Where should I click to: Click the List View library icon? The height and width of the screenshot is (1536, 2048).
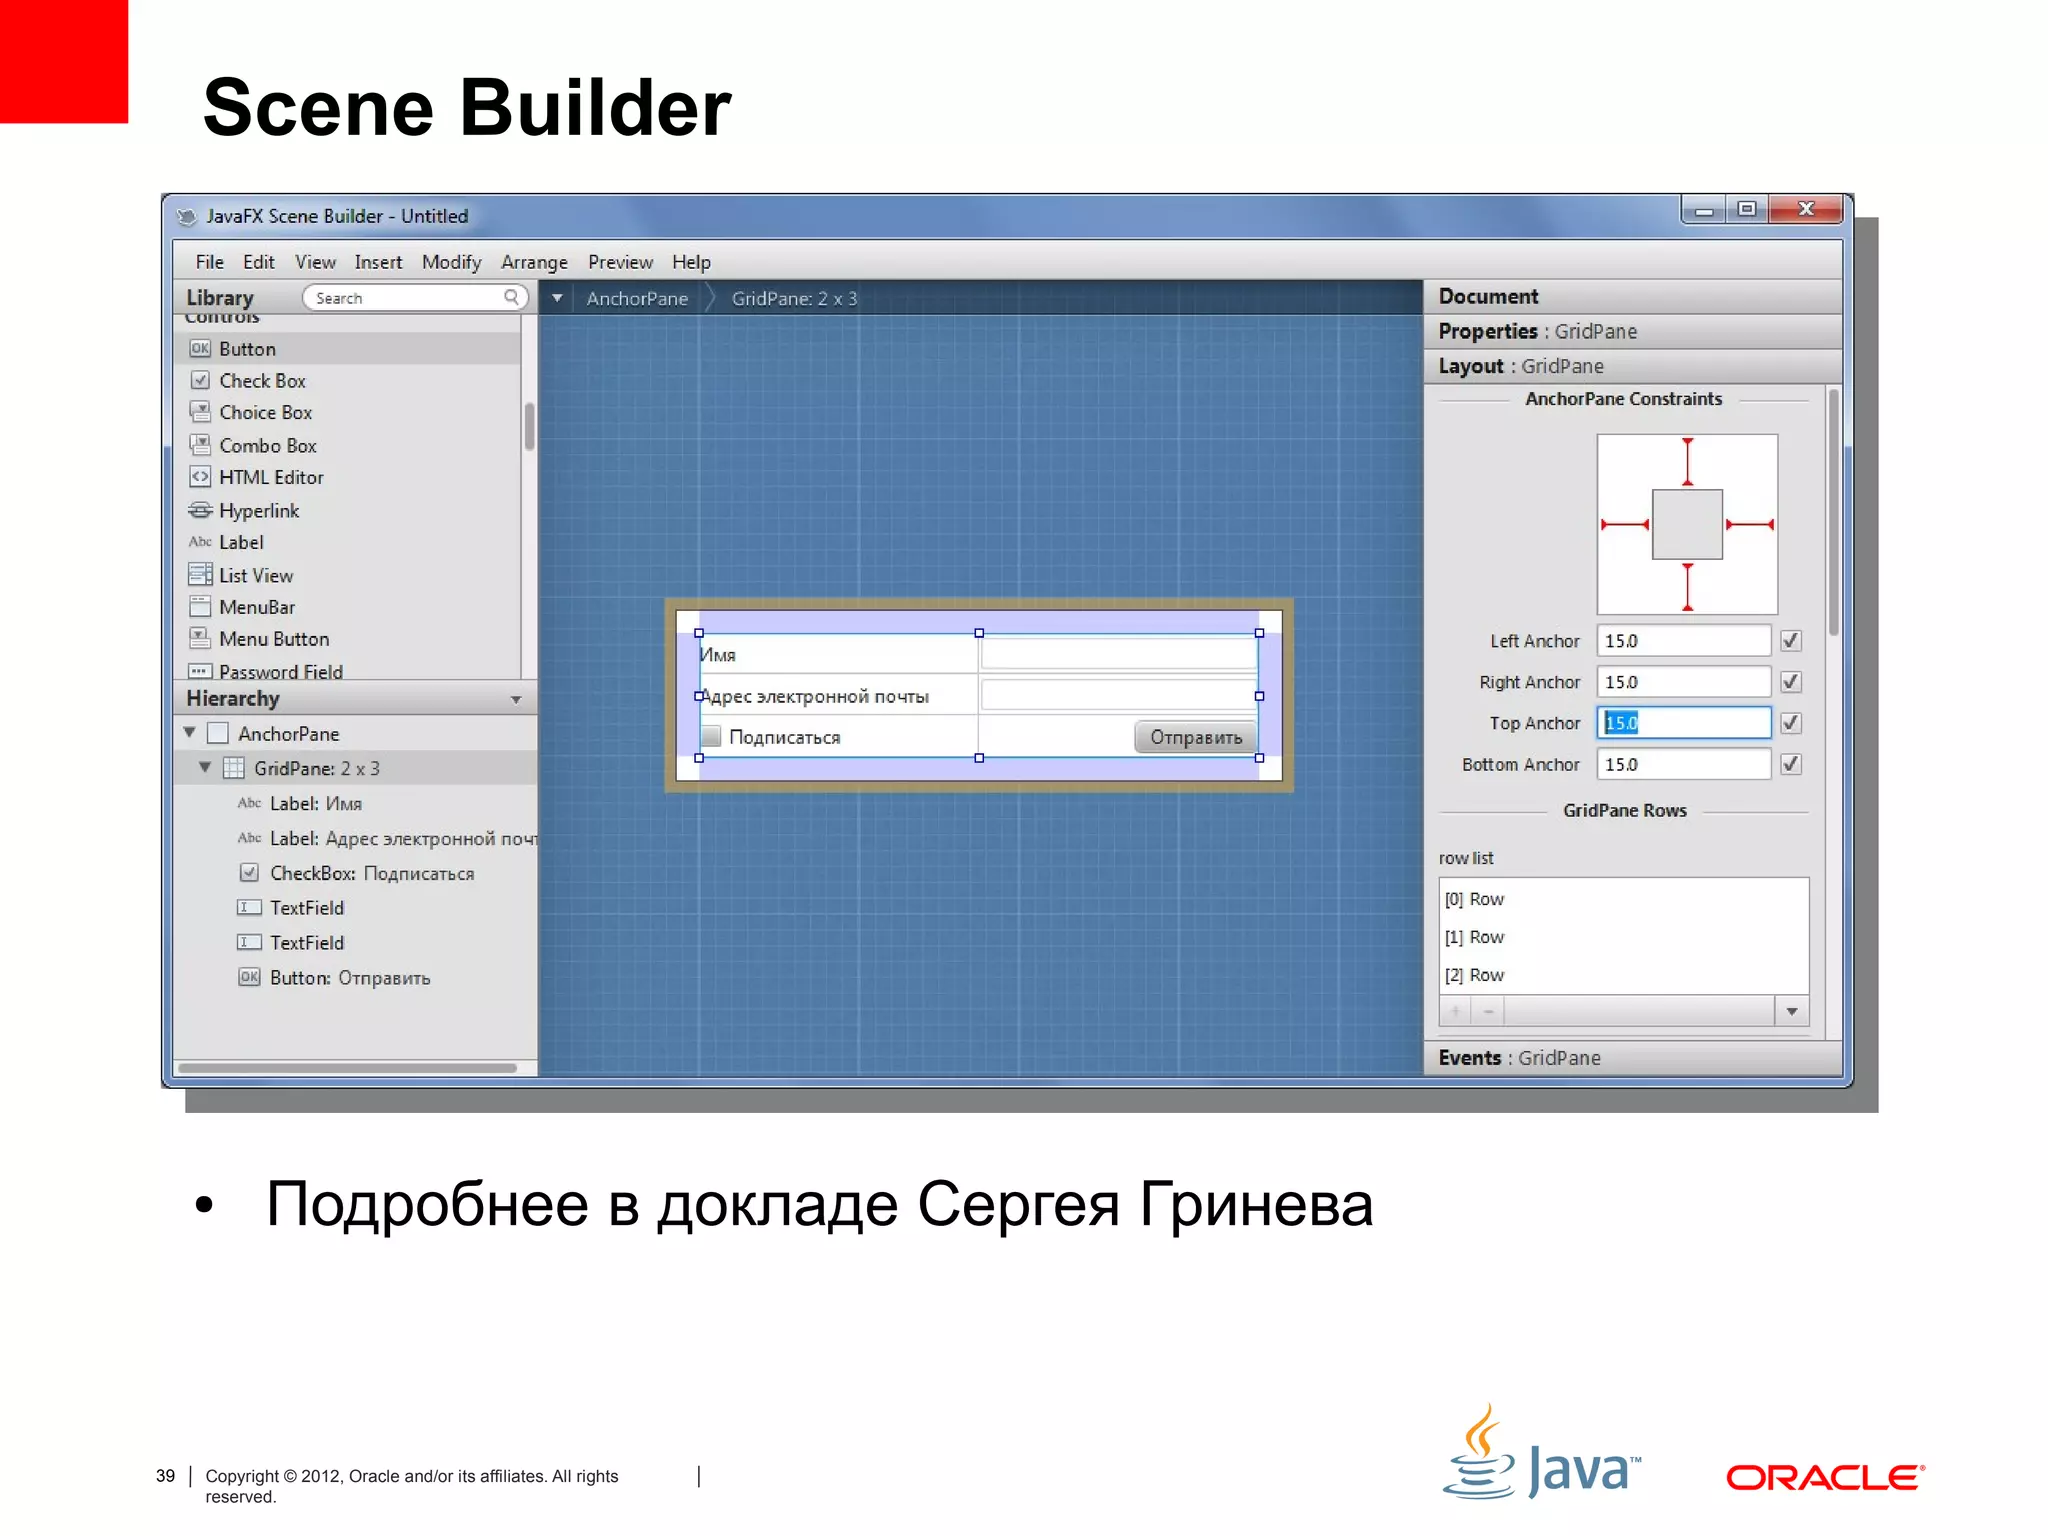[x=200, y=575]
